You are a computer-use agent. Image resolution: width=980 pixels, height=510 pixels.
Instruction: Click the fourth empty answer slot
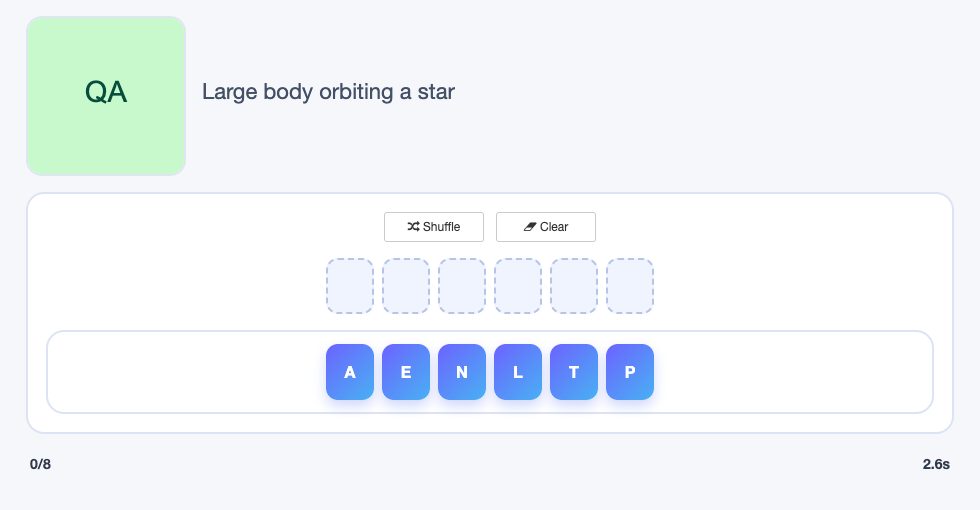click(x=518, y=286)
